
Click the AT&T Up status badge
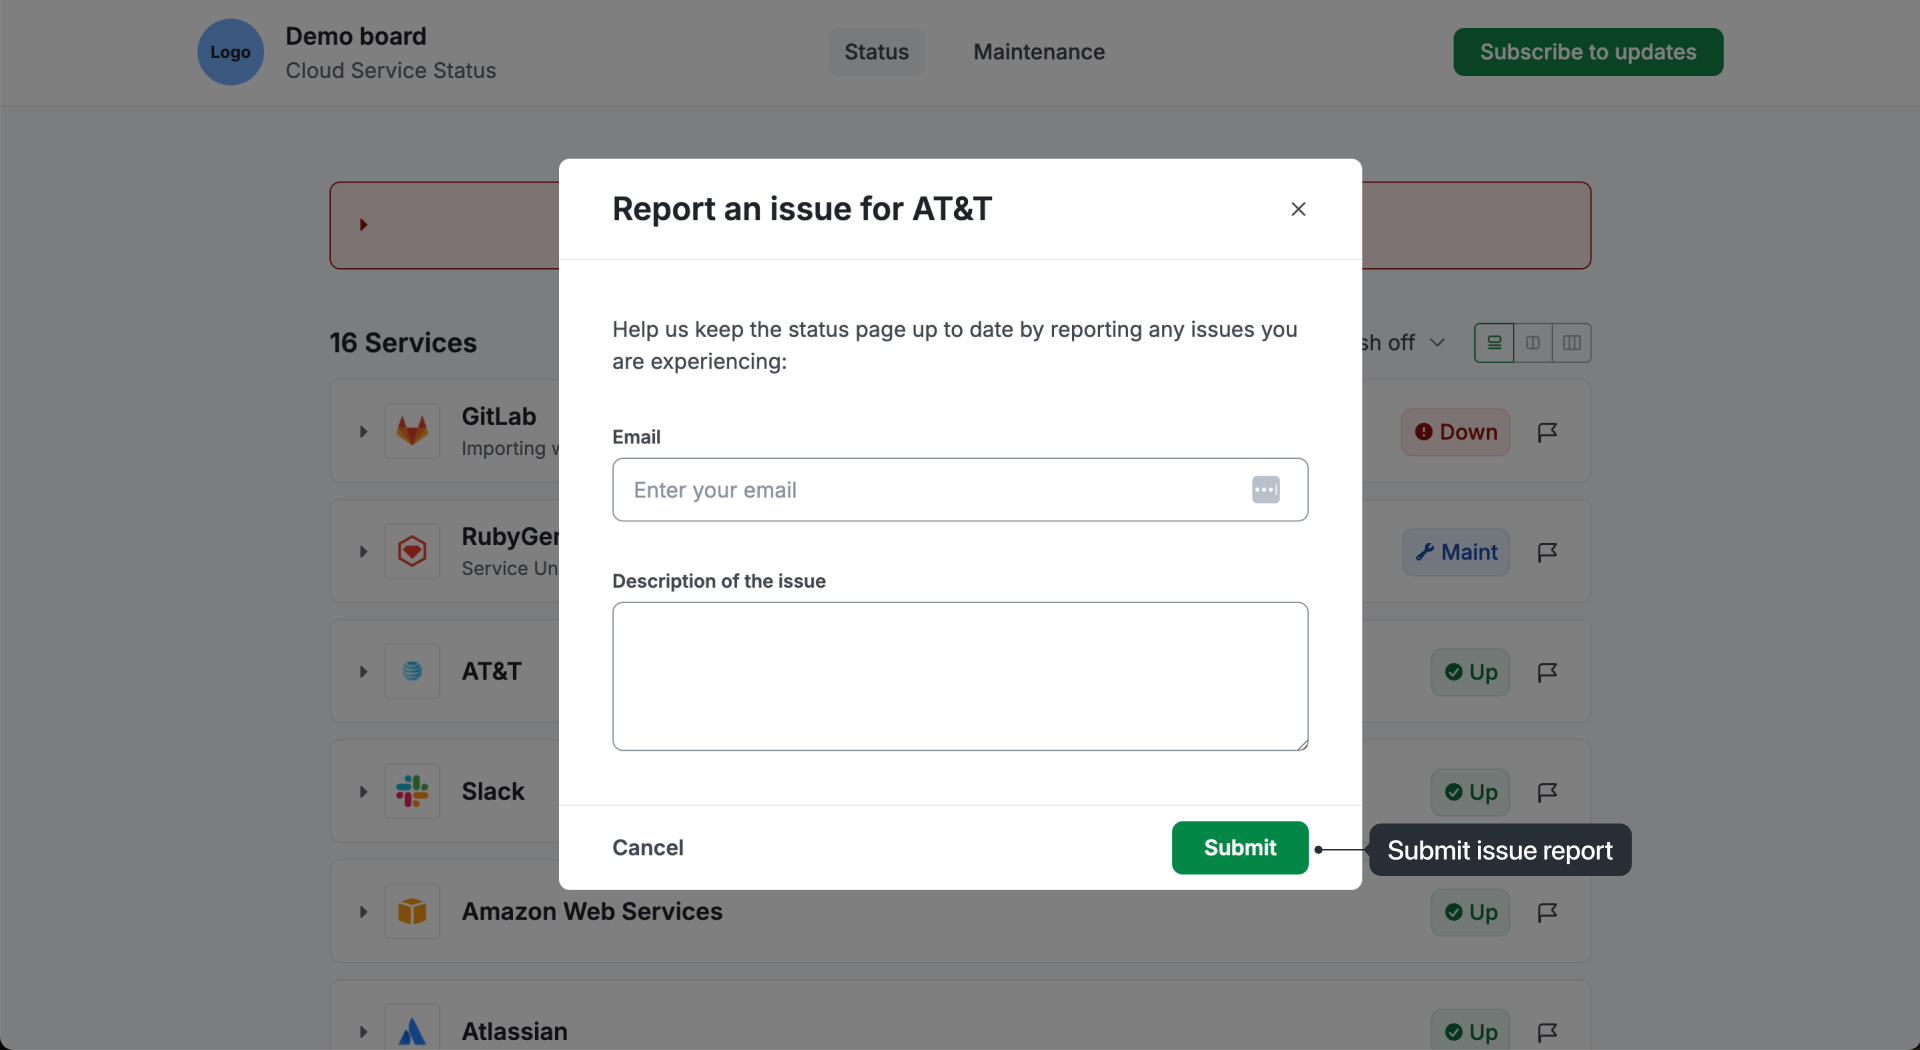click(1470, 672)
